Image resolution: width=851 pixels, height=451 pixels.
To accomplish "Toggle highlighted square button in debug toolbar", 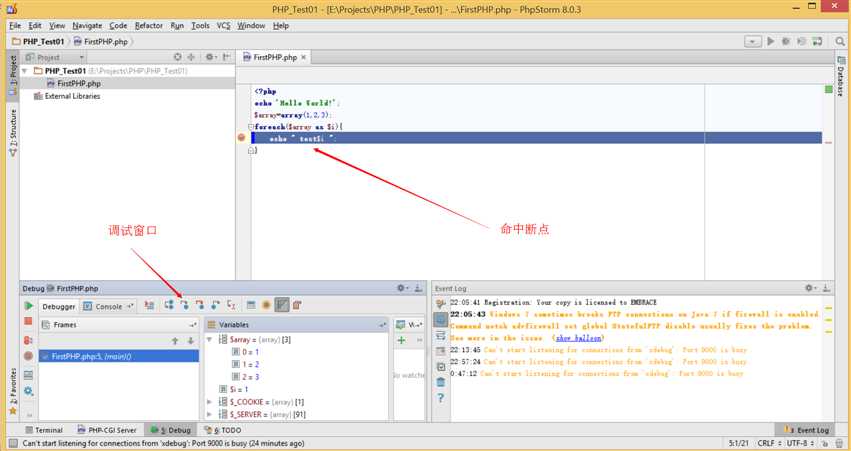I will pyautogui.click(x=282, y=306).
